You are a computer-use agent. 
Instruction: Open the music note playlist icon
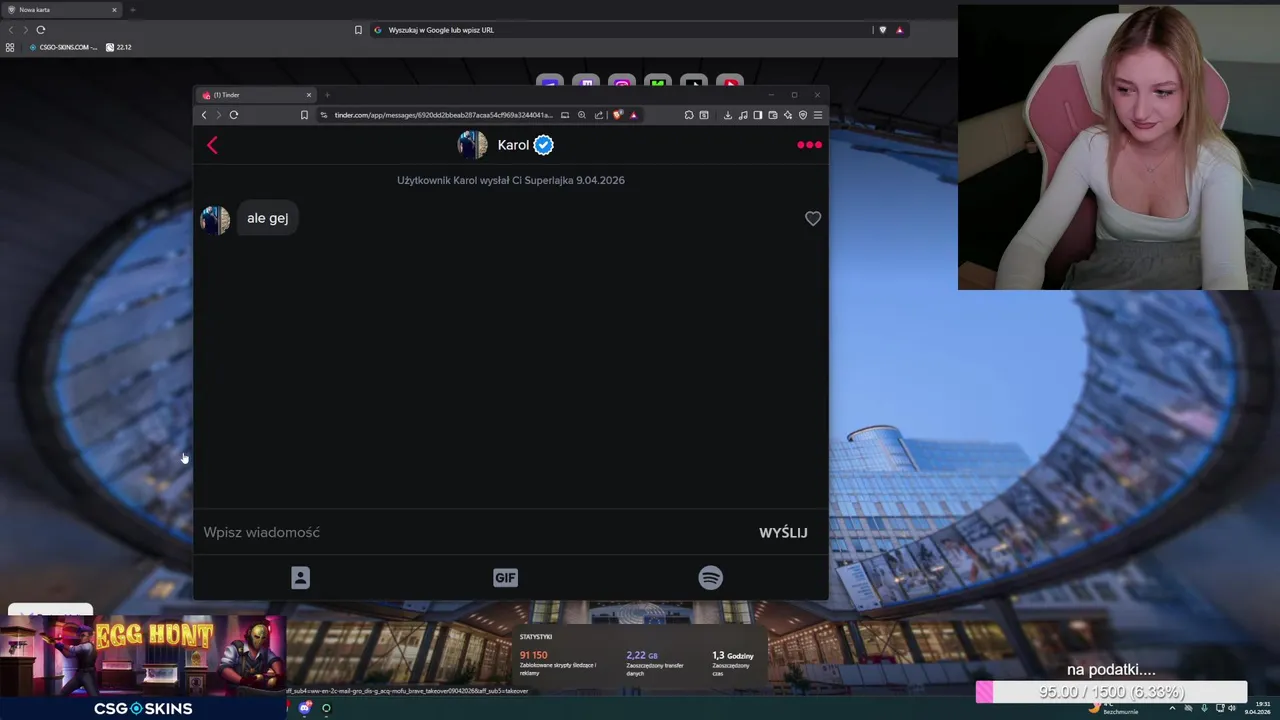coord(743,115)
